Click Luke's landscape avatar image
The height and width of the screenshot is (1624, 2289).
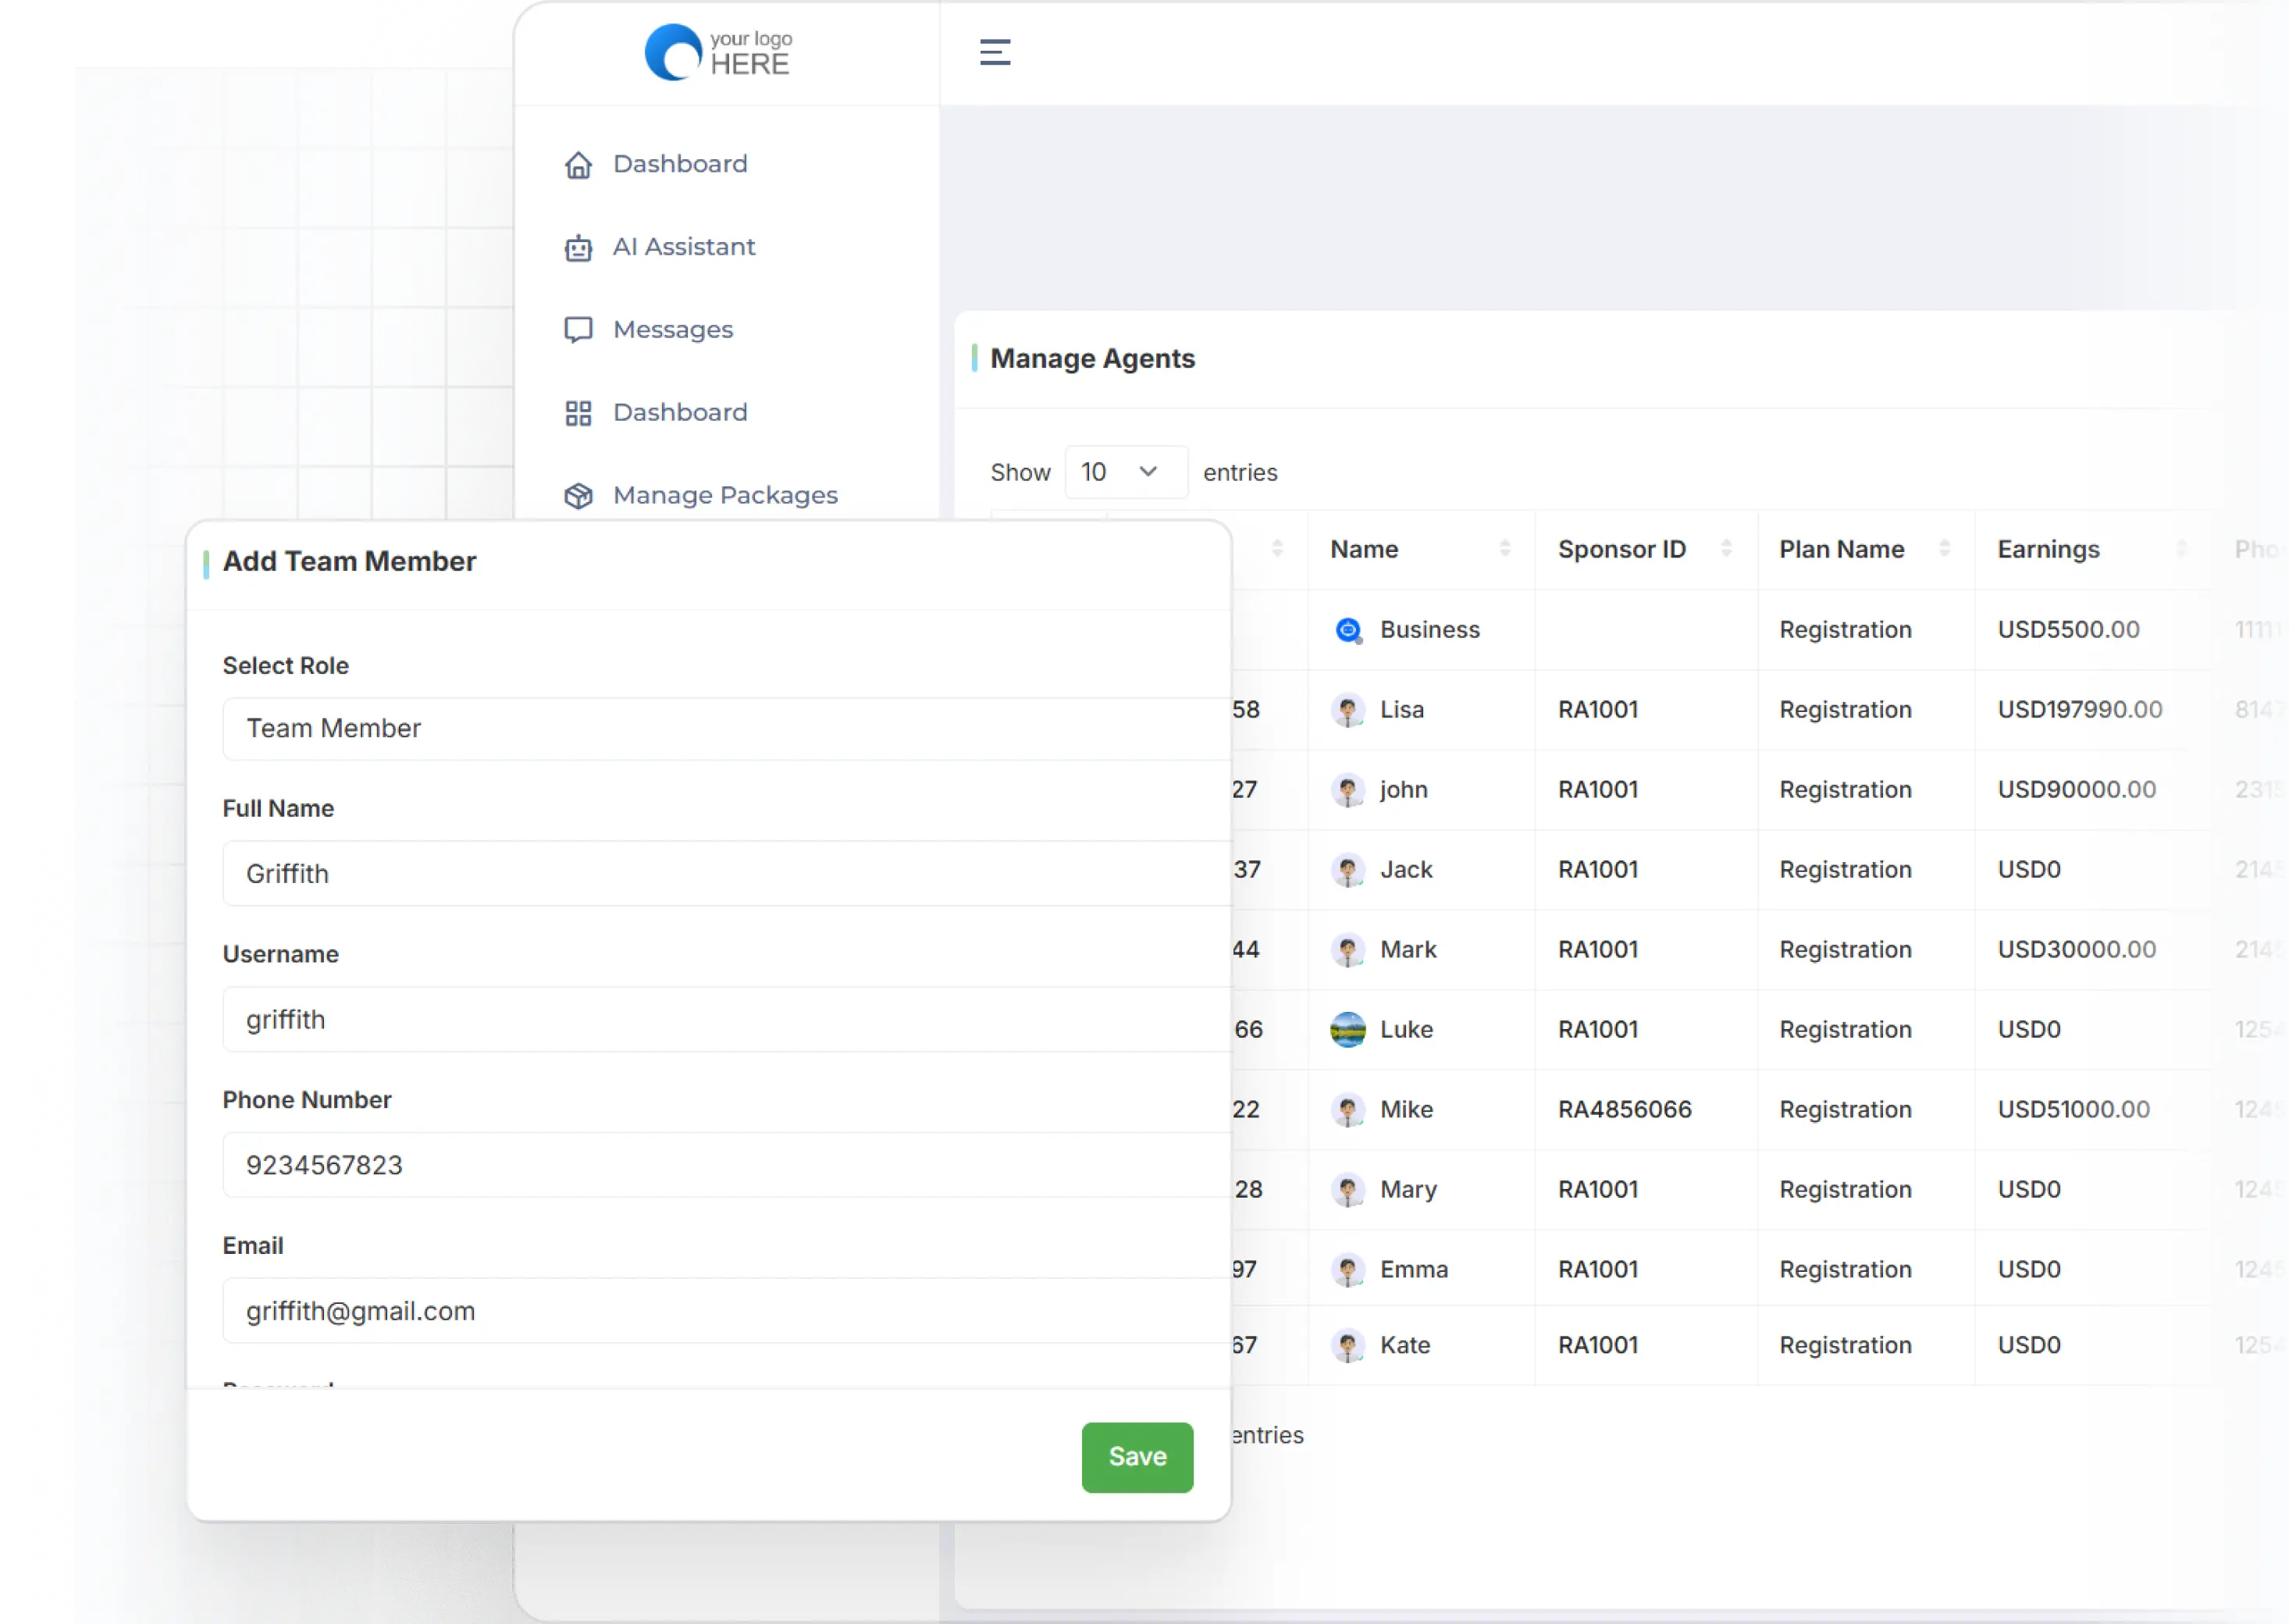tap(1348, 1030)
